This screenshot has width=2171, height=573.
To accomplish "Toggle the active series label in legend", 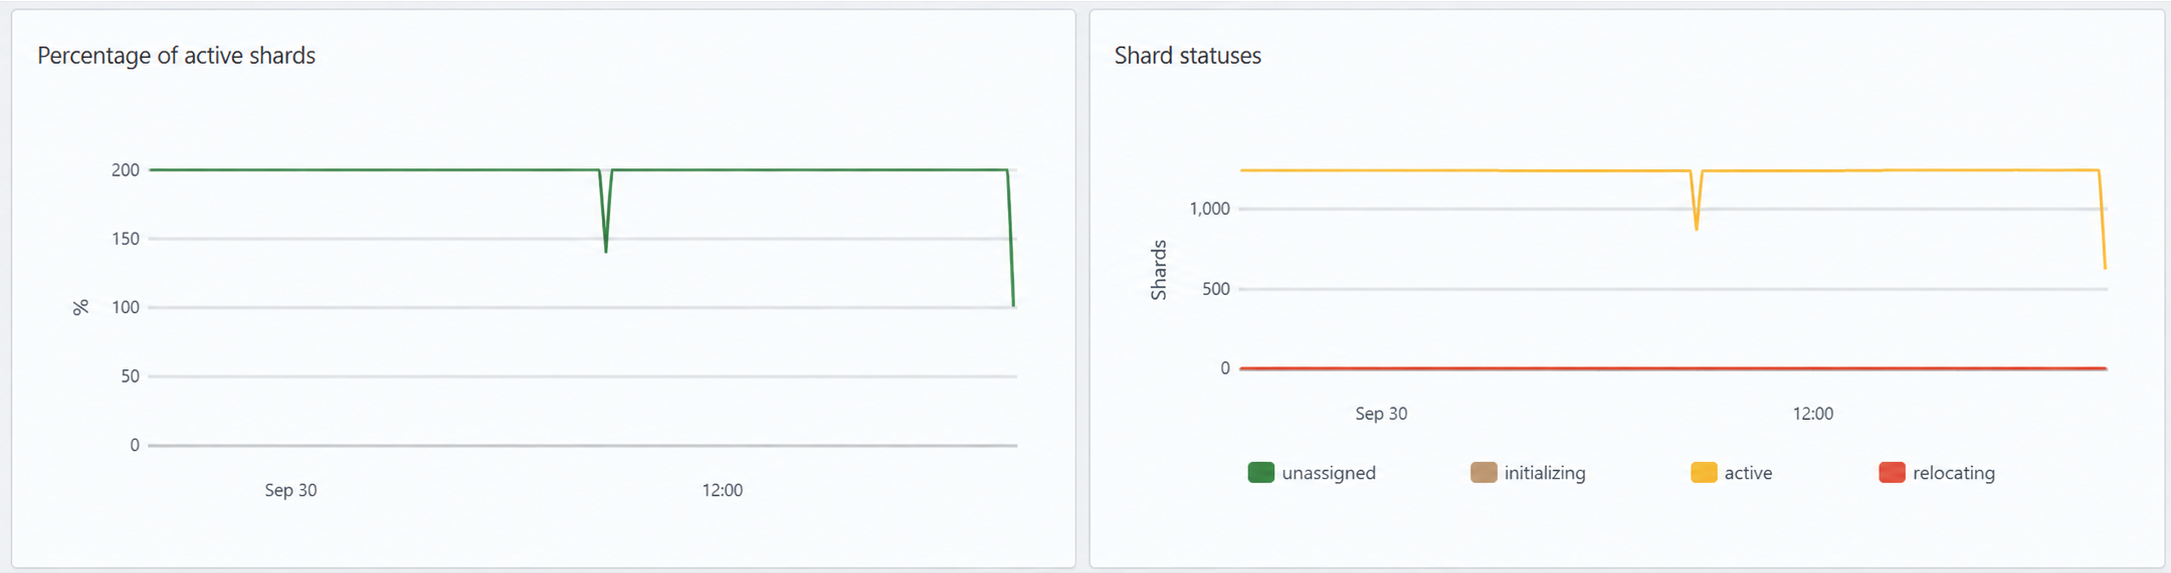I will tap(1748, 473).
